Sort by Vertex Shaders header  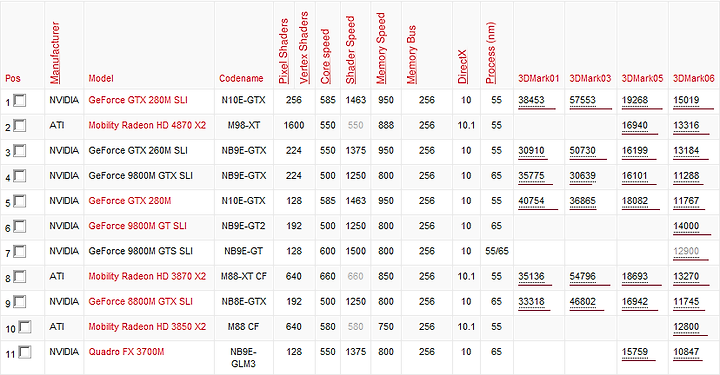point(304,48)
